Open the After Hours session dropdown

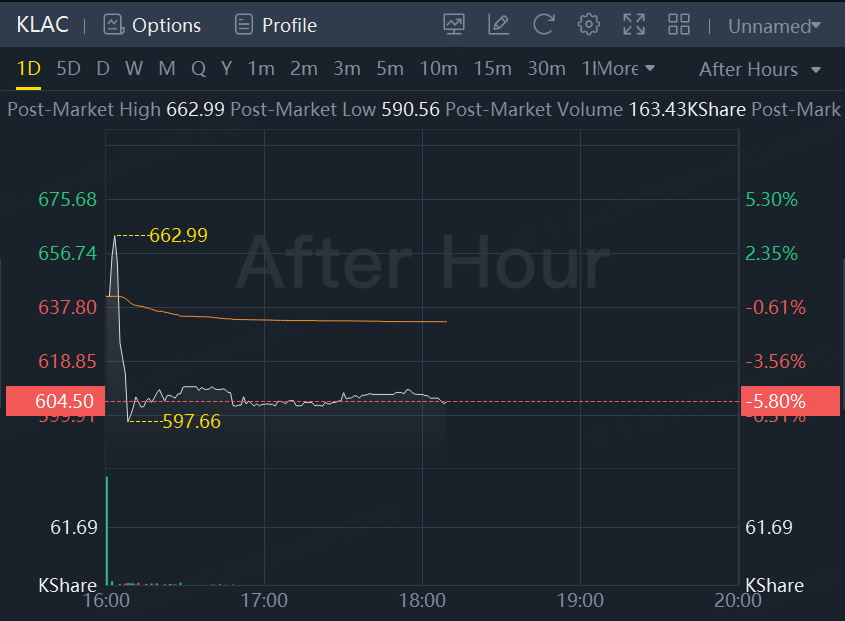point(759,69)
